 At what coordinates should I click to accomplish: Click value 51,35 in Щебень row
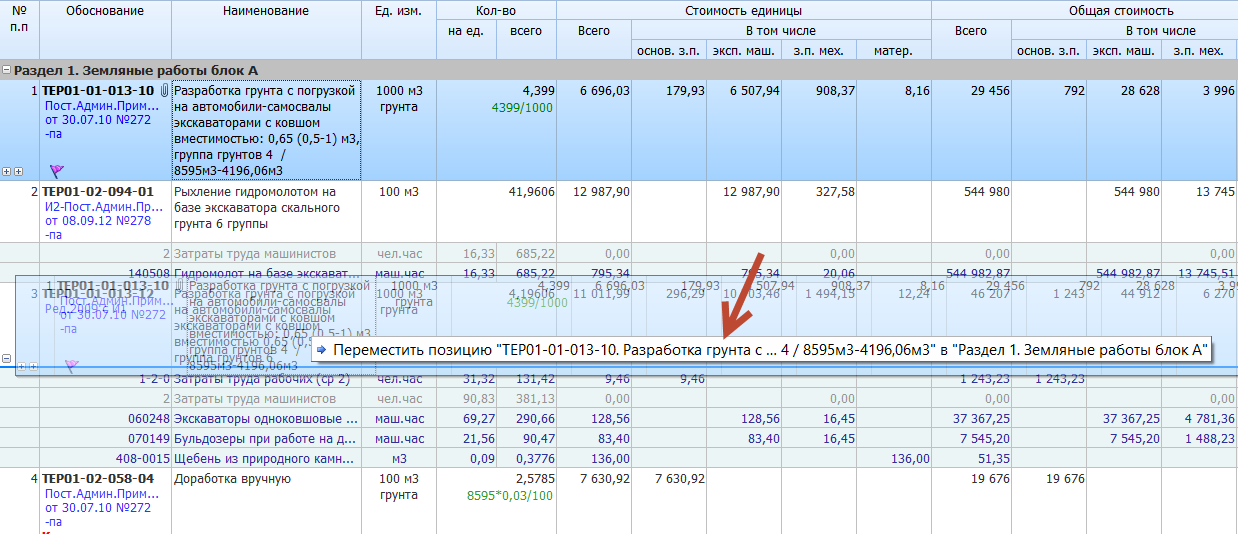click(x=992, y=459)
